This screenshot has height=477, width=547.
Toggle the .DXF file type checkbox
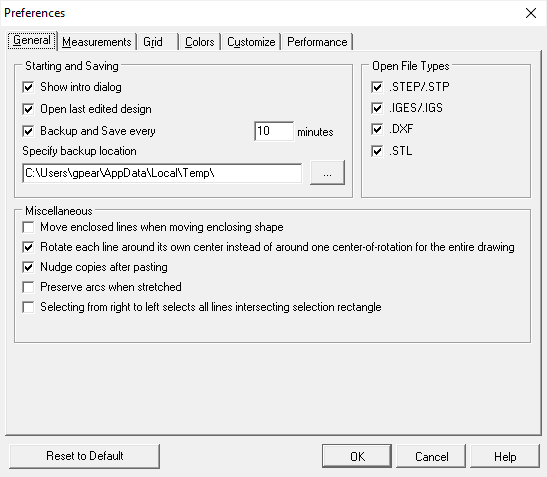pyautogui.click(x=377, y=129)
